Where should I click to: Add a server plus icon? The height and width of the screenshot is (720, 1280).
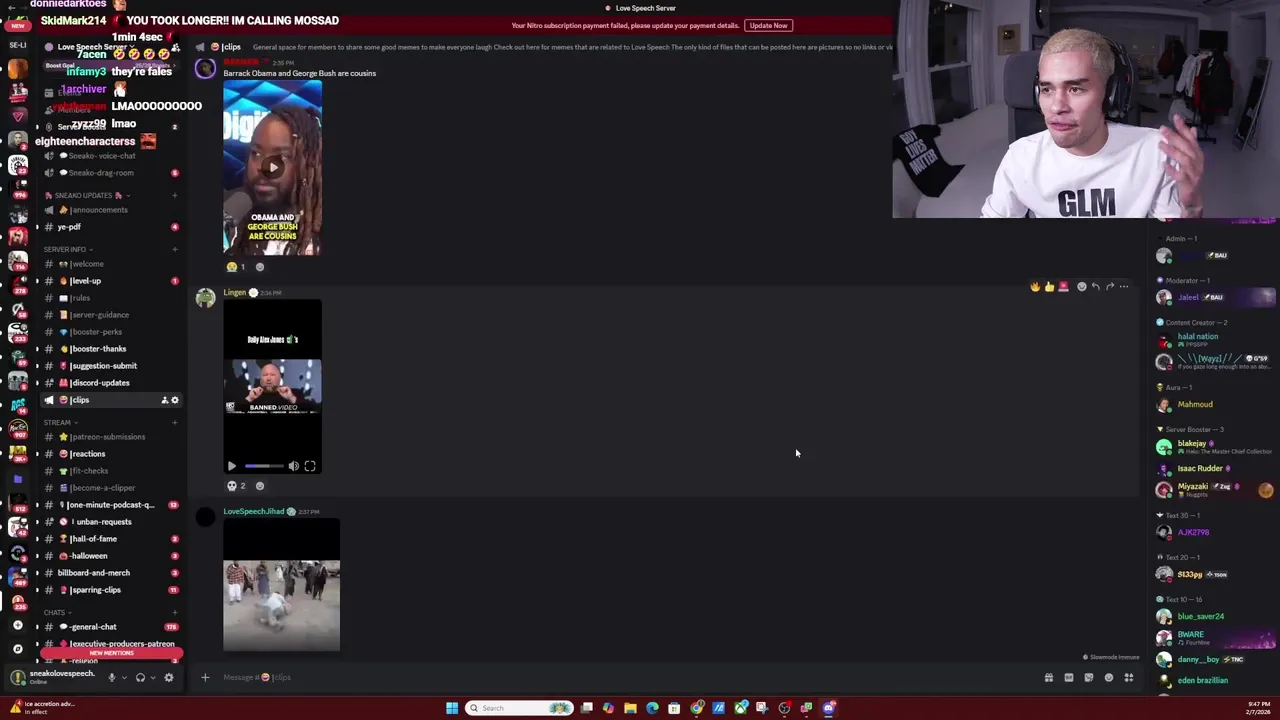18,625
